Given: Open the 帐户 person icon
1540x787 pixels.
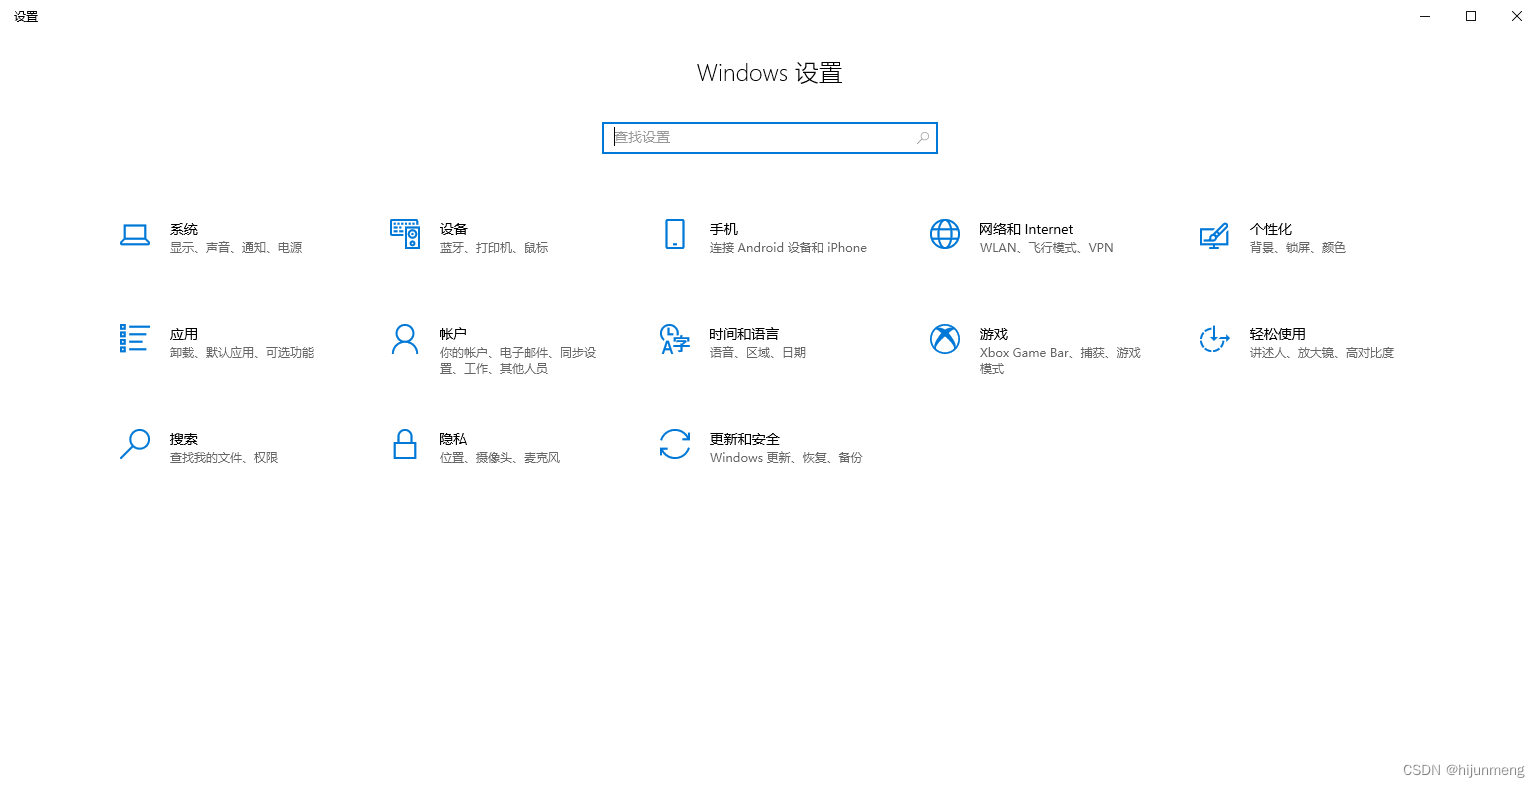Looking at the screenshot, I should [405, 339].
